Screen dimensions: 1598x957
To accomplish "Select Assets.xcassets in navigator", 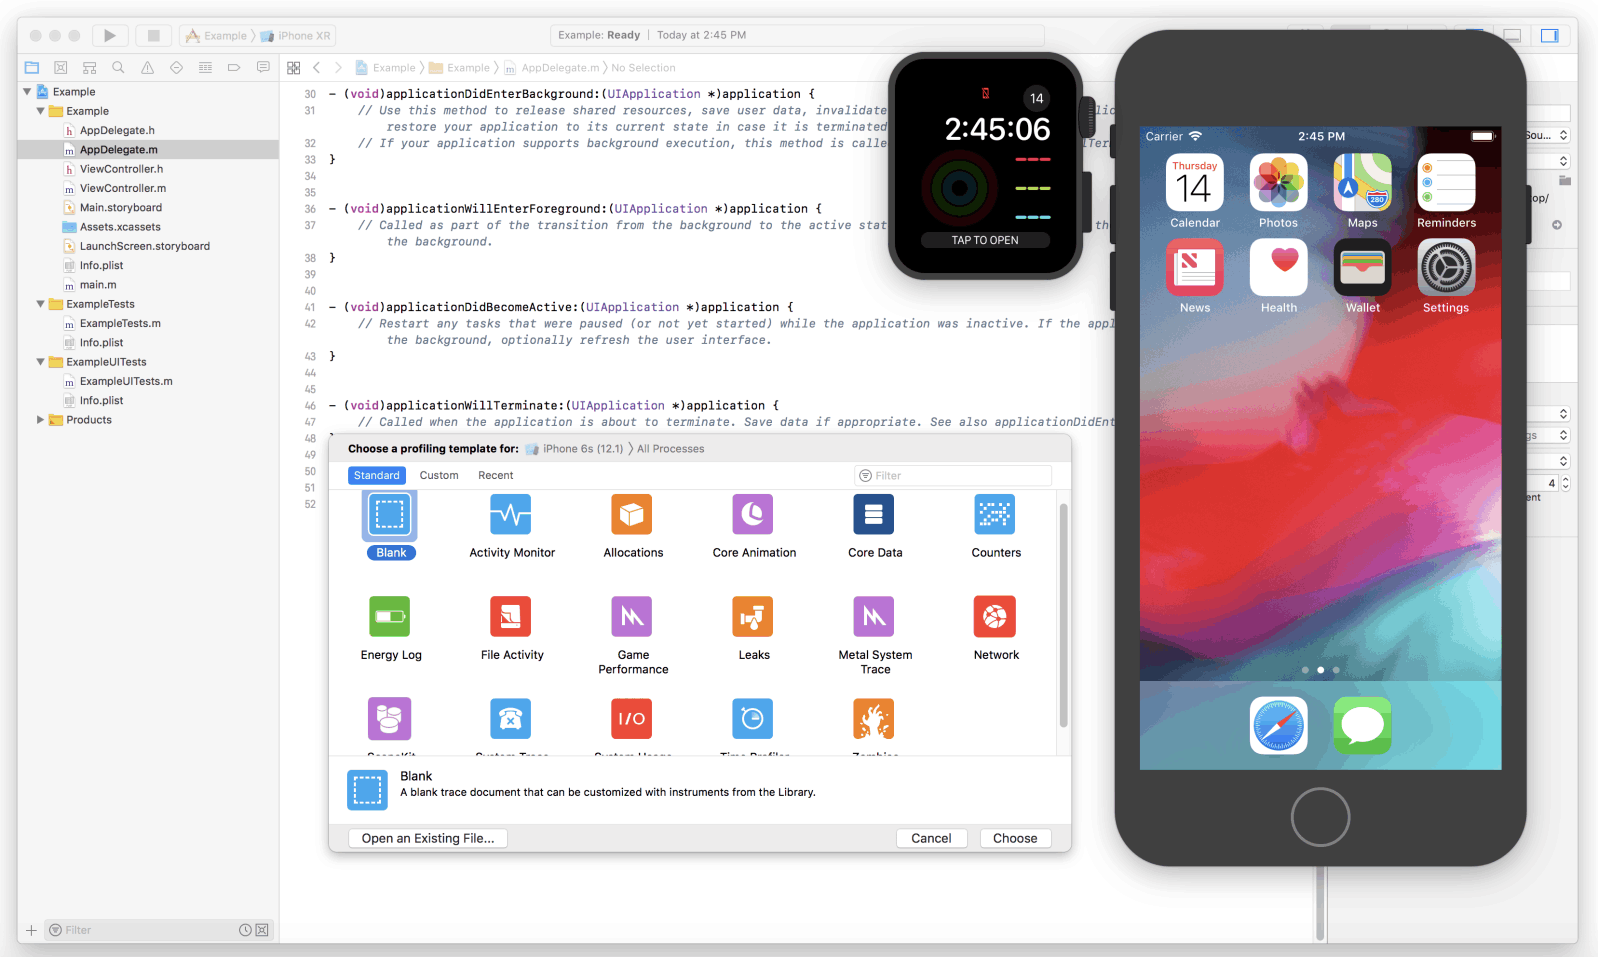I will click(x=120, y=227).
